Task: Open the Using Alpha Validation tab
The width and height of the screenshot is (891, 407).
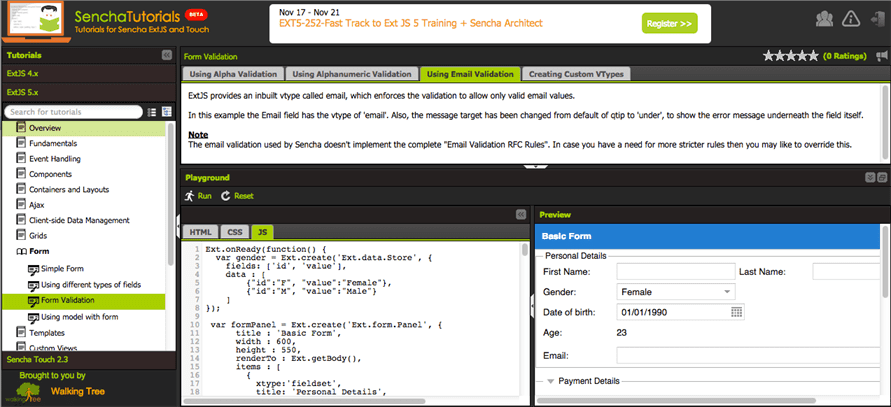Action: tap(233, 74)
